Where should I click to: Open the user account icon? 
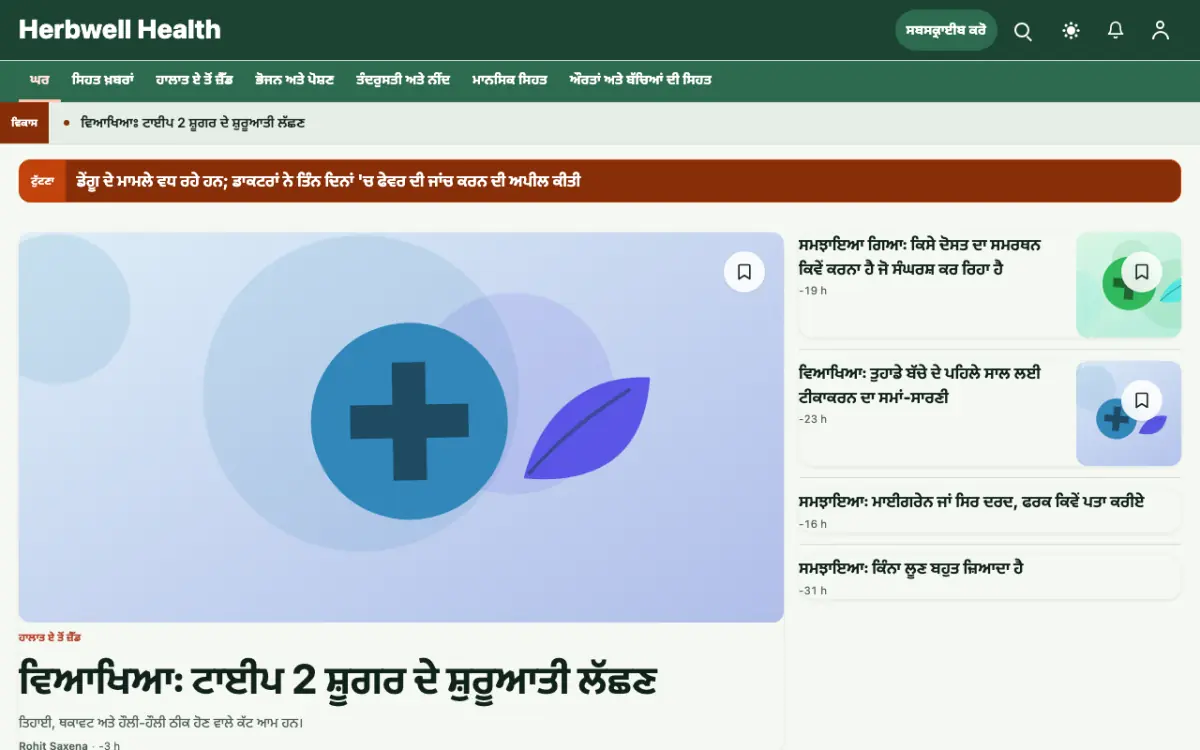(x=1160, y=31)
